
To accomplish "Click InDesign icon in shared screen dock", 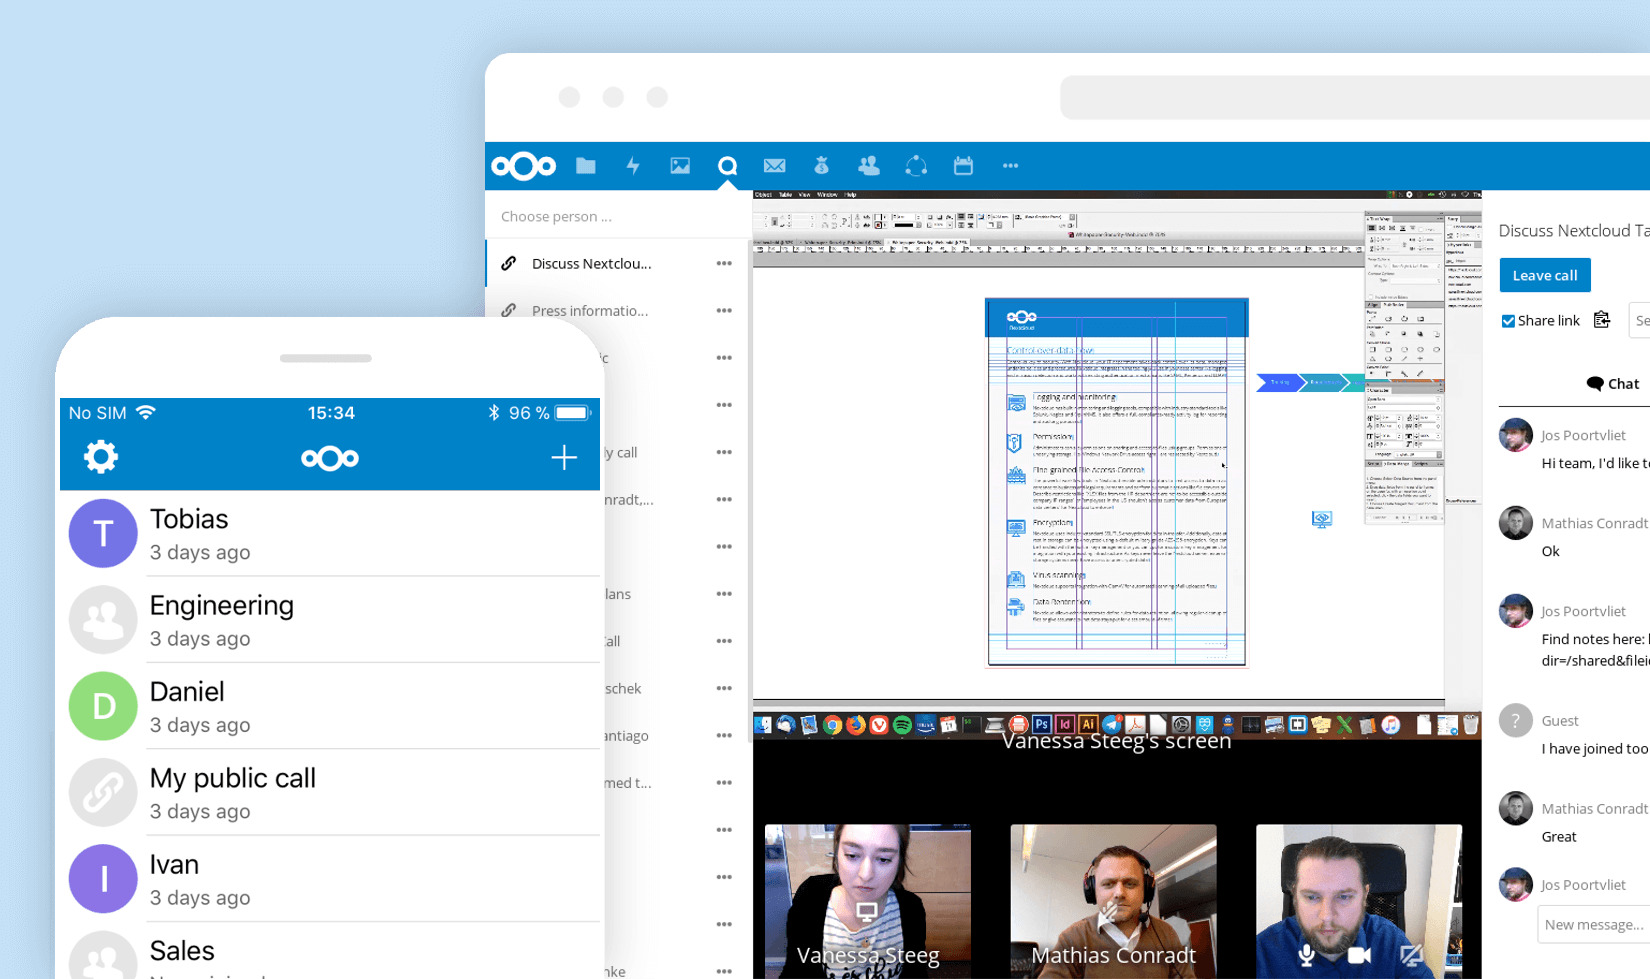I will point(1065,724).
